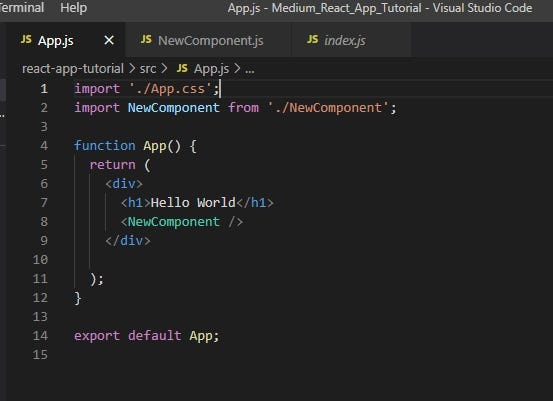The height and width of the screenshot is (401, 553).
Task: Close the App.js tab
Action: 109,40
